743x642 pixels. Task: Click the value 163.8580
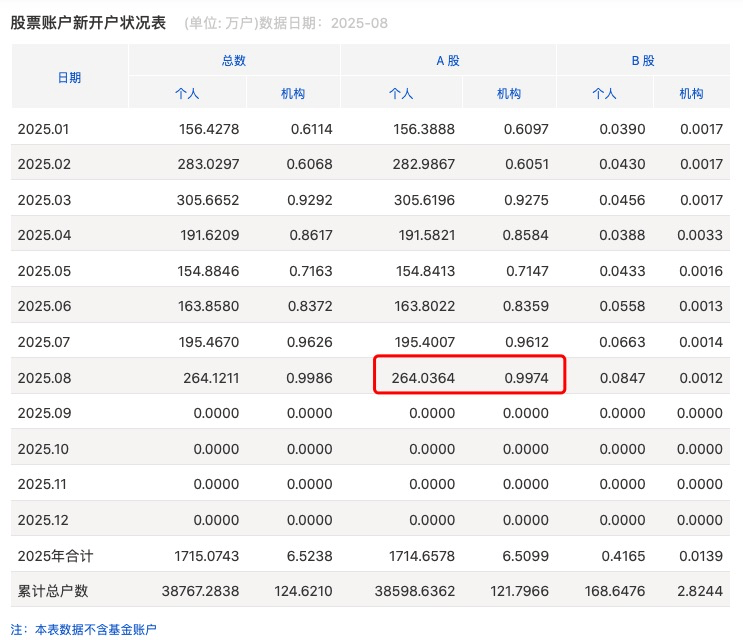208,306
